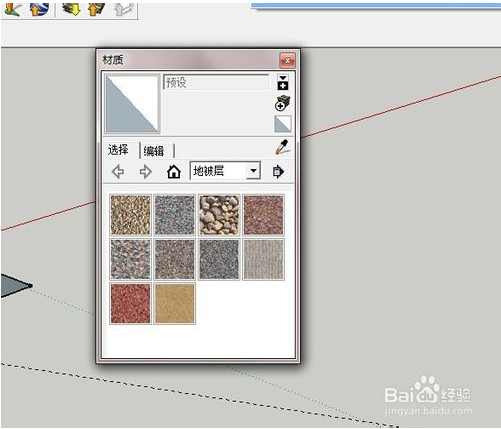Select the beige gravel material thumbnail
Screen dimensions: 501x429
click(x=130, y=215)
